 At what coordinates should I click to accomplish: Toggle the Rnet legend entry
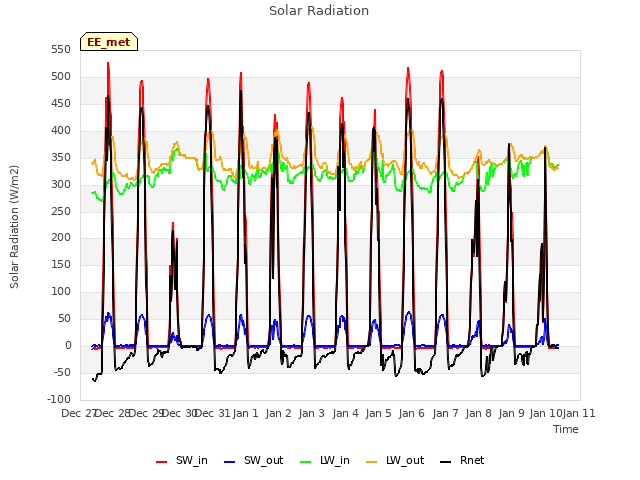[x=462, y=460]
